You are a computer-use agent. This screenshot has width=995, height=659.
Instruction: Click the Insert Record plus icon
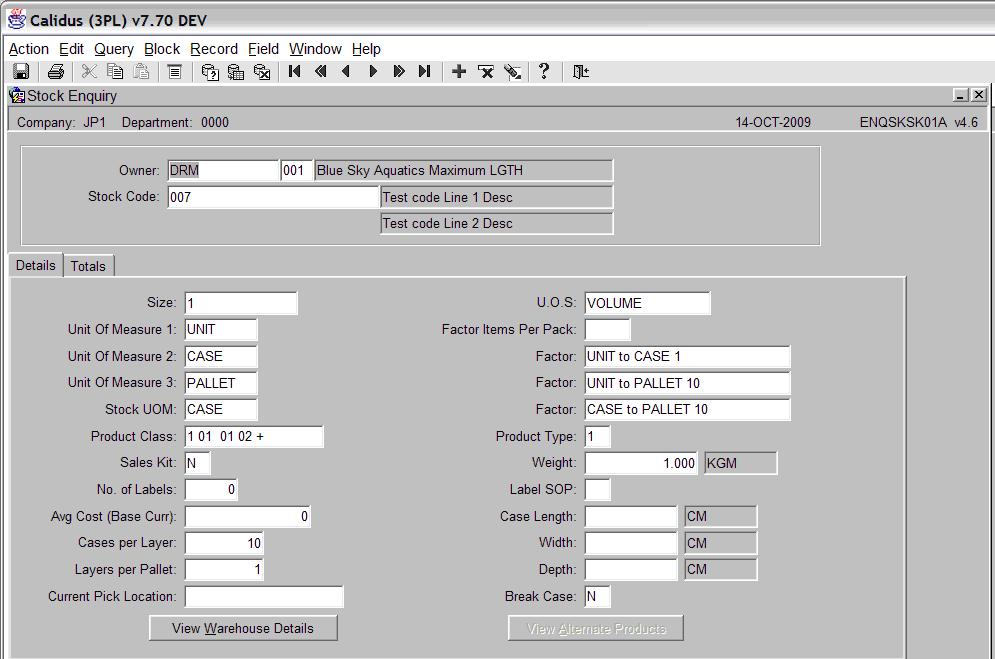tap(459, 72)
